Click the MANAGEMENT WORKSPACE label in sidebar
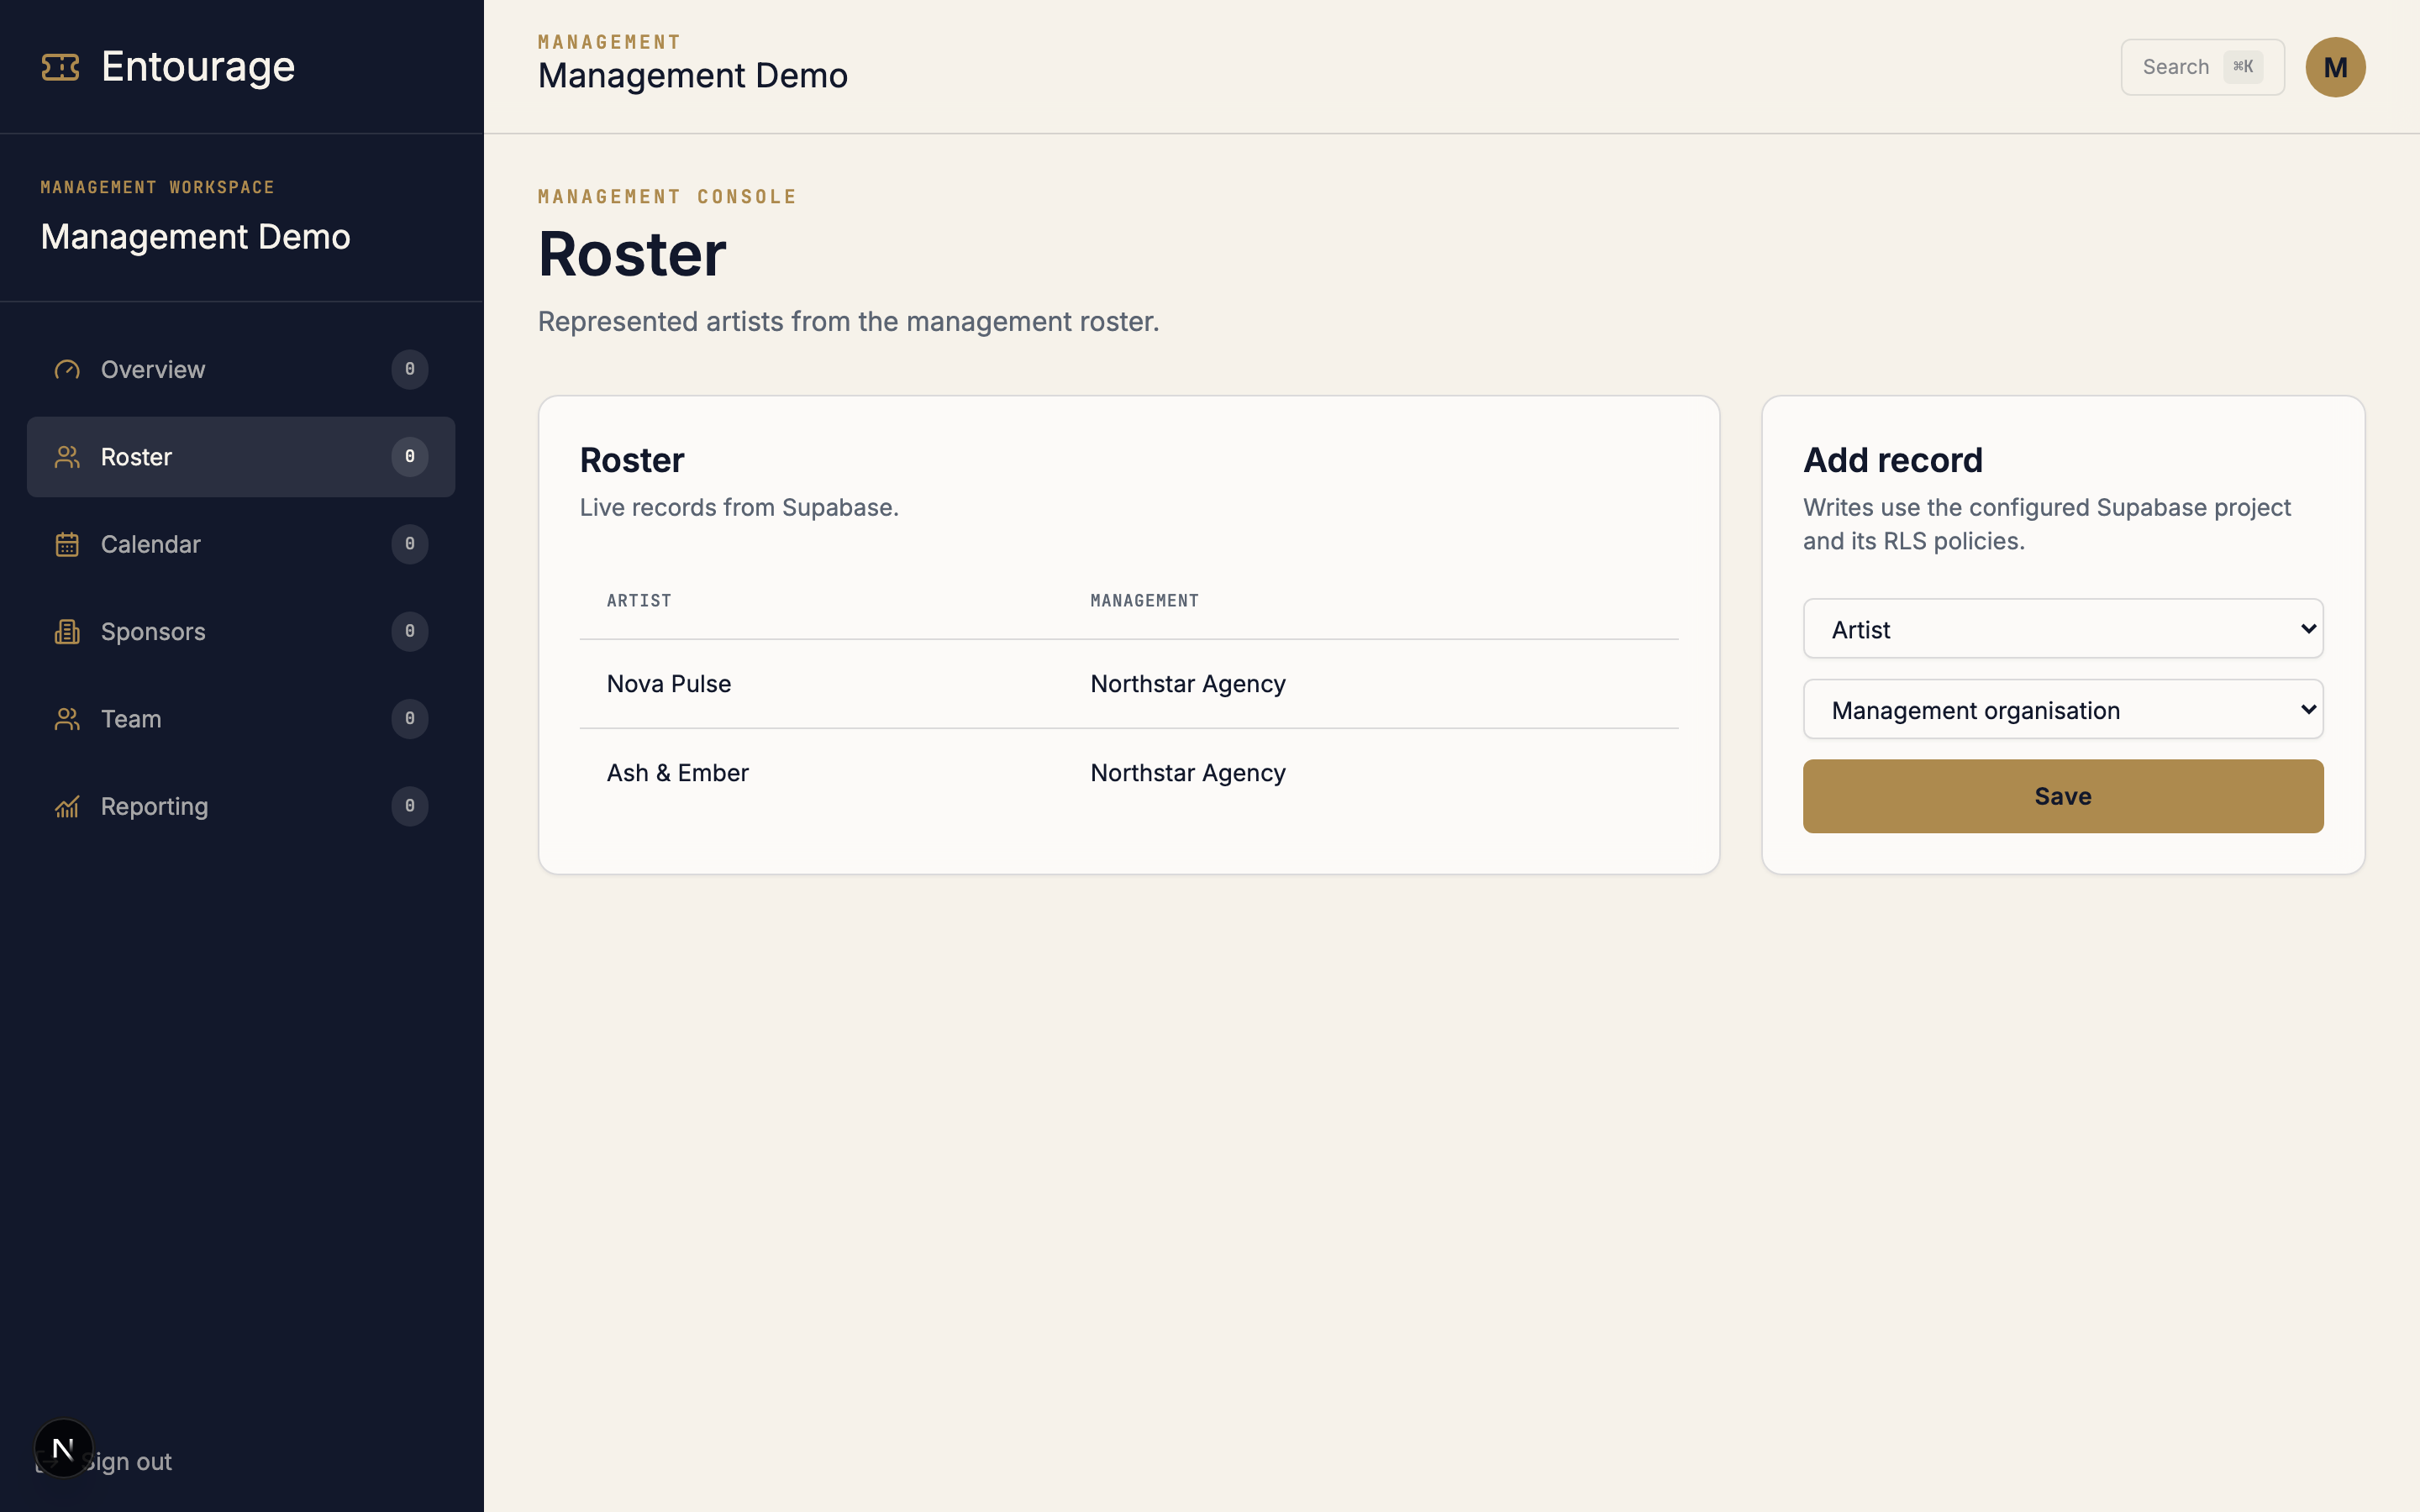The width and height of the screenshot is (2420, 1512). [157, 188]
